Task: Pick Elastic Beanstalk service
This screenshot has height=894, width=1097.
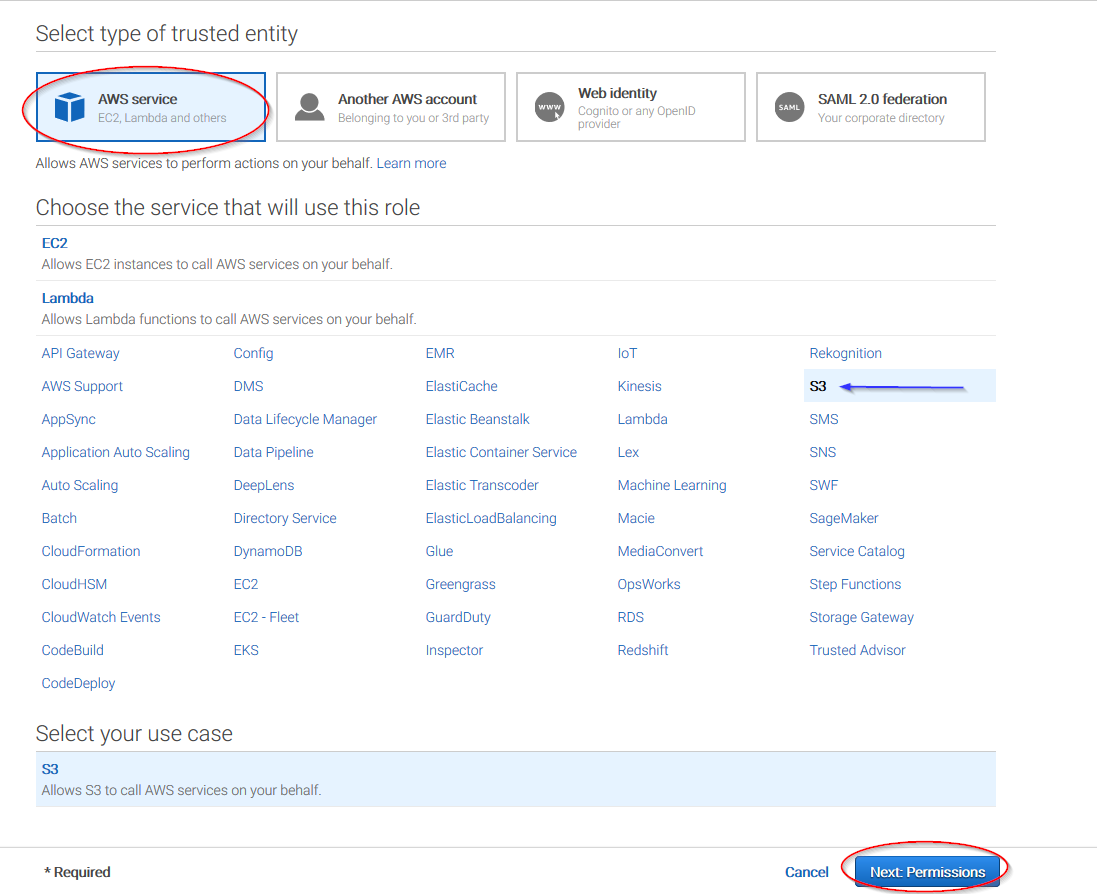Action: coord(478,419)
